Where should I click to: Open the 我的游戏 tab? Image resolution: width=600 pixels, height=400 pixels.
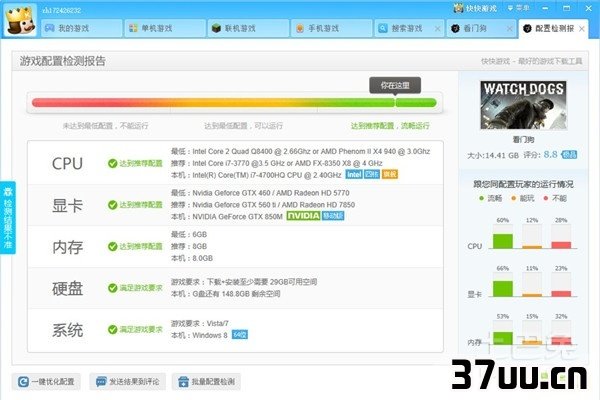click(82, 28)
